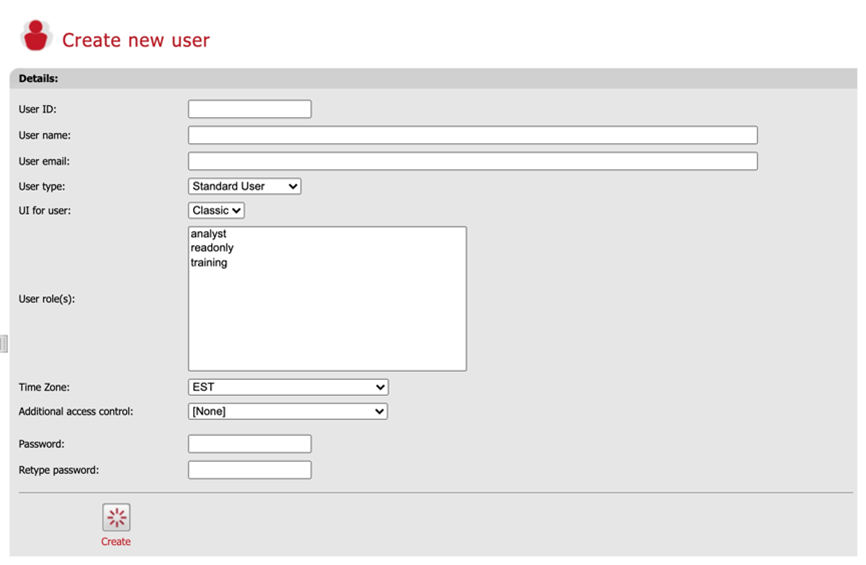Select the readonly role option
Image resolution: width=866 pixels, height=565 pixels.
pyautogui.click(x=212, y=248)
